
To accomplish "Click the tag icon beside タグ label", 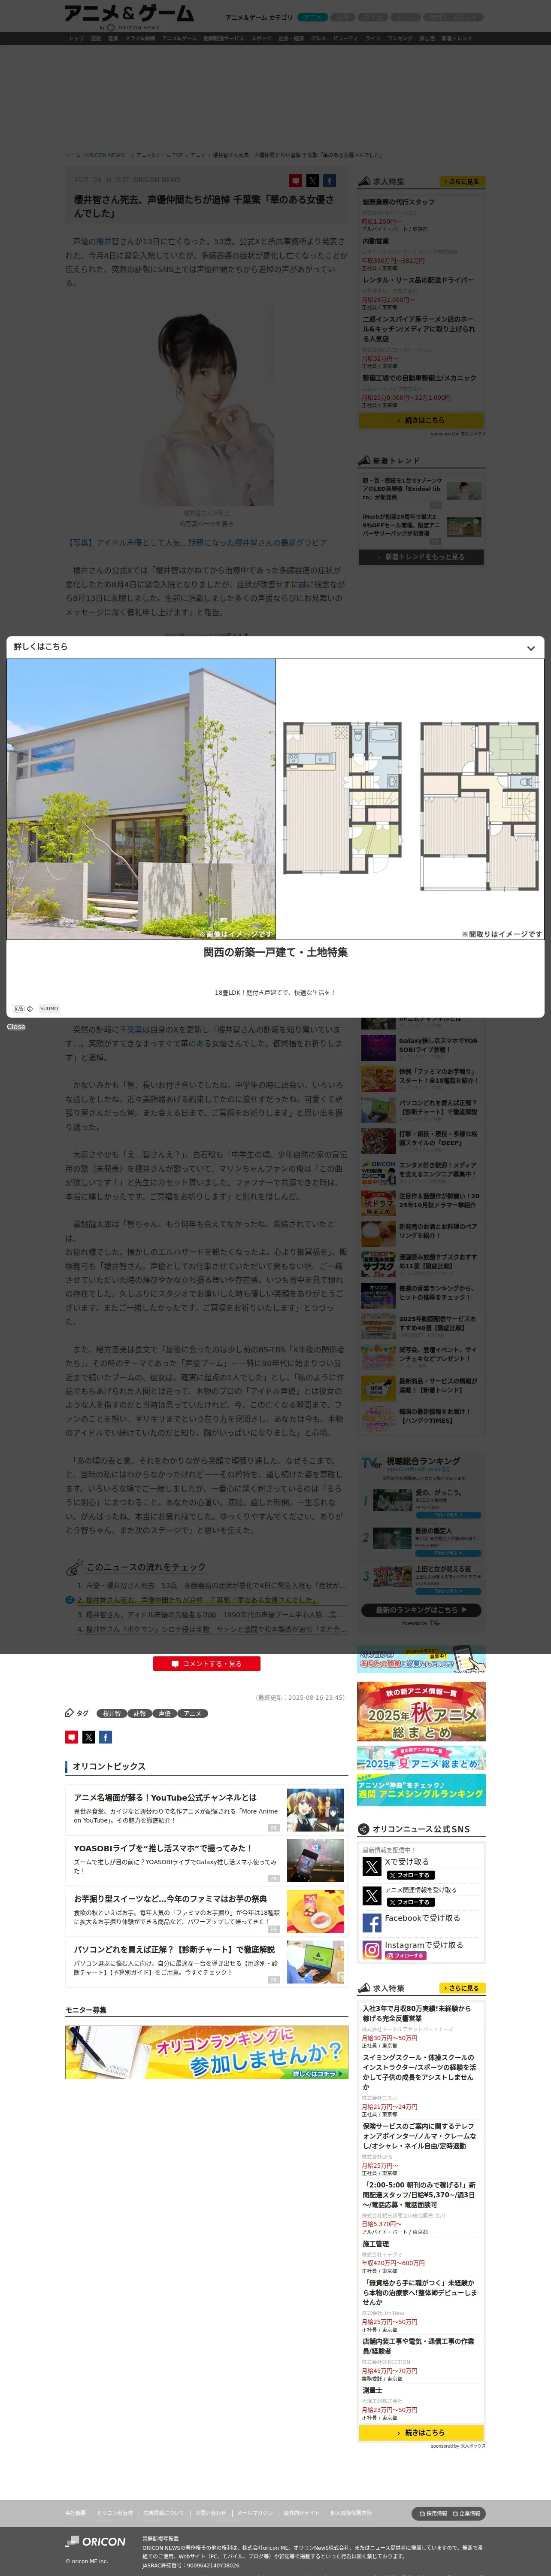I will (70, 1713).
